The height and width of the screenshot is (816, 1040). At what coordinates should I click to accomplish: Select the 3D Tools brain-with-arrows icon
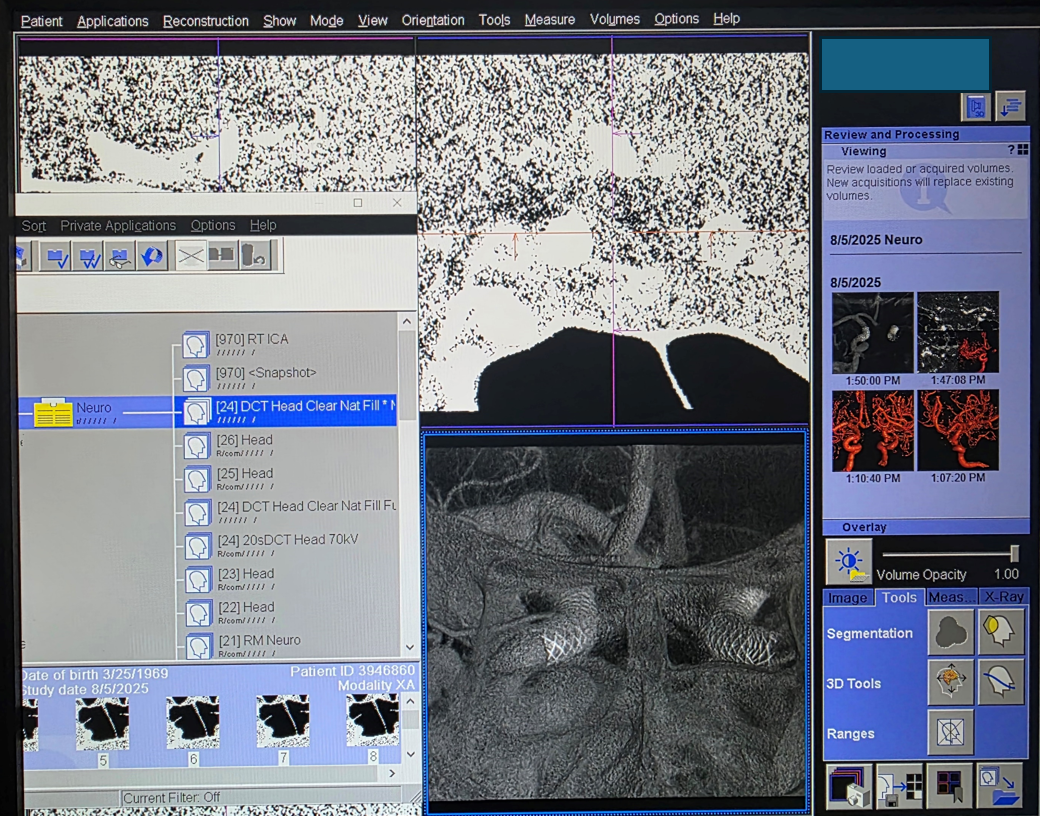951,682
